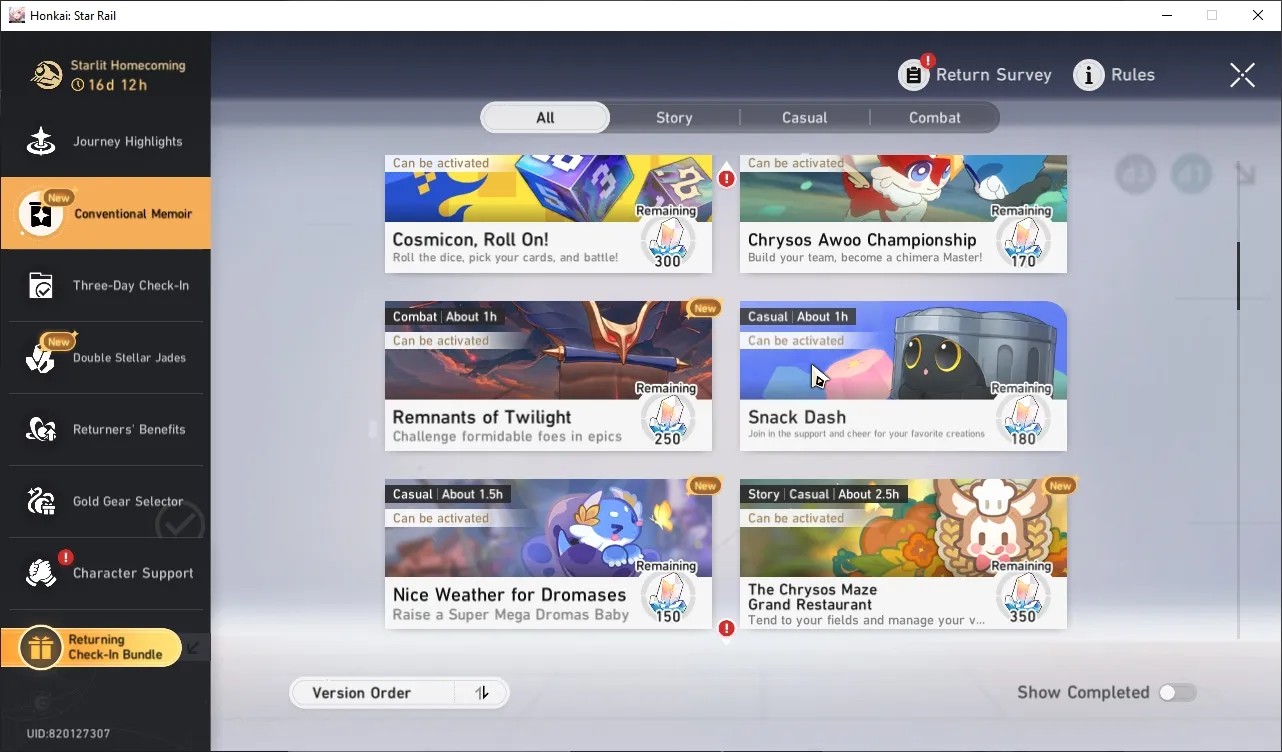Select the Conventional Memoir sidebar icon
Image resolution: width=1282 pixels, height=752 pixels.
tap(41, 214)
